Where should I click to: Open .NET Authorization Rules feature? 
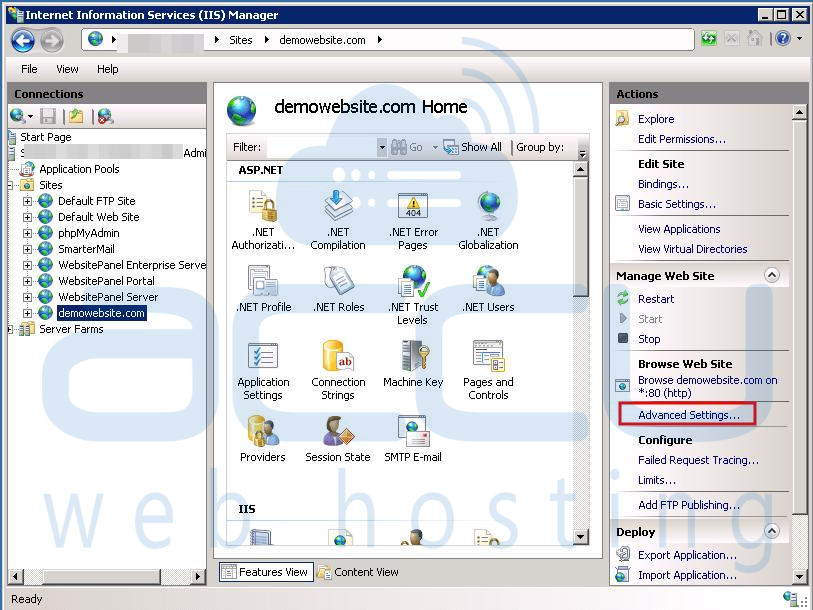(x=263, y=220)
